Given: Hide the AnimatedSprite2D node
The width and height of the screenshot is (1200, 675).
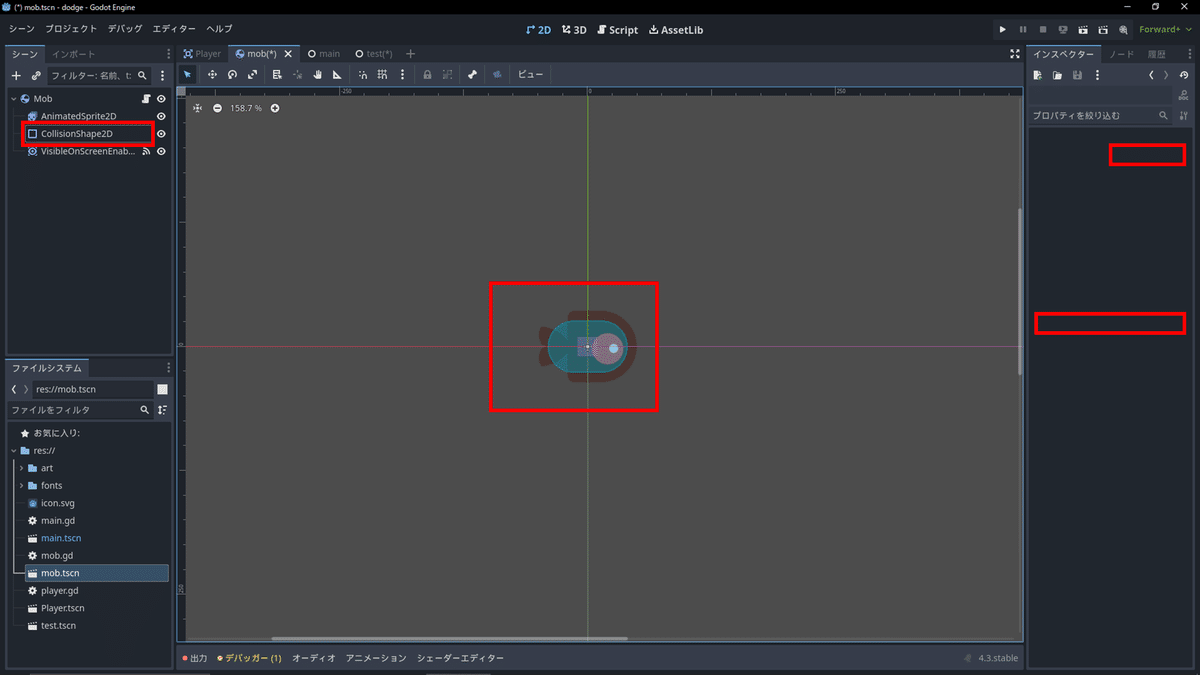Looking at the screenshot, I should click(x=160, y=116).
